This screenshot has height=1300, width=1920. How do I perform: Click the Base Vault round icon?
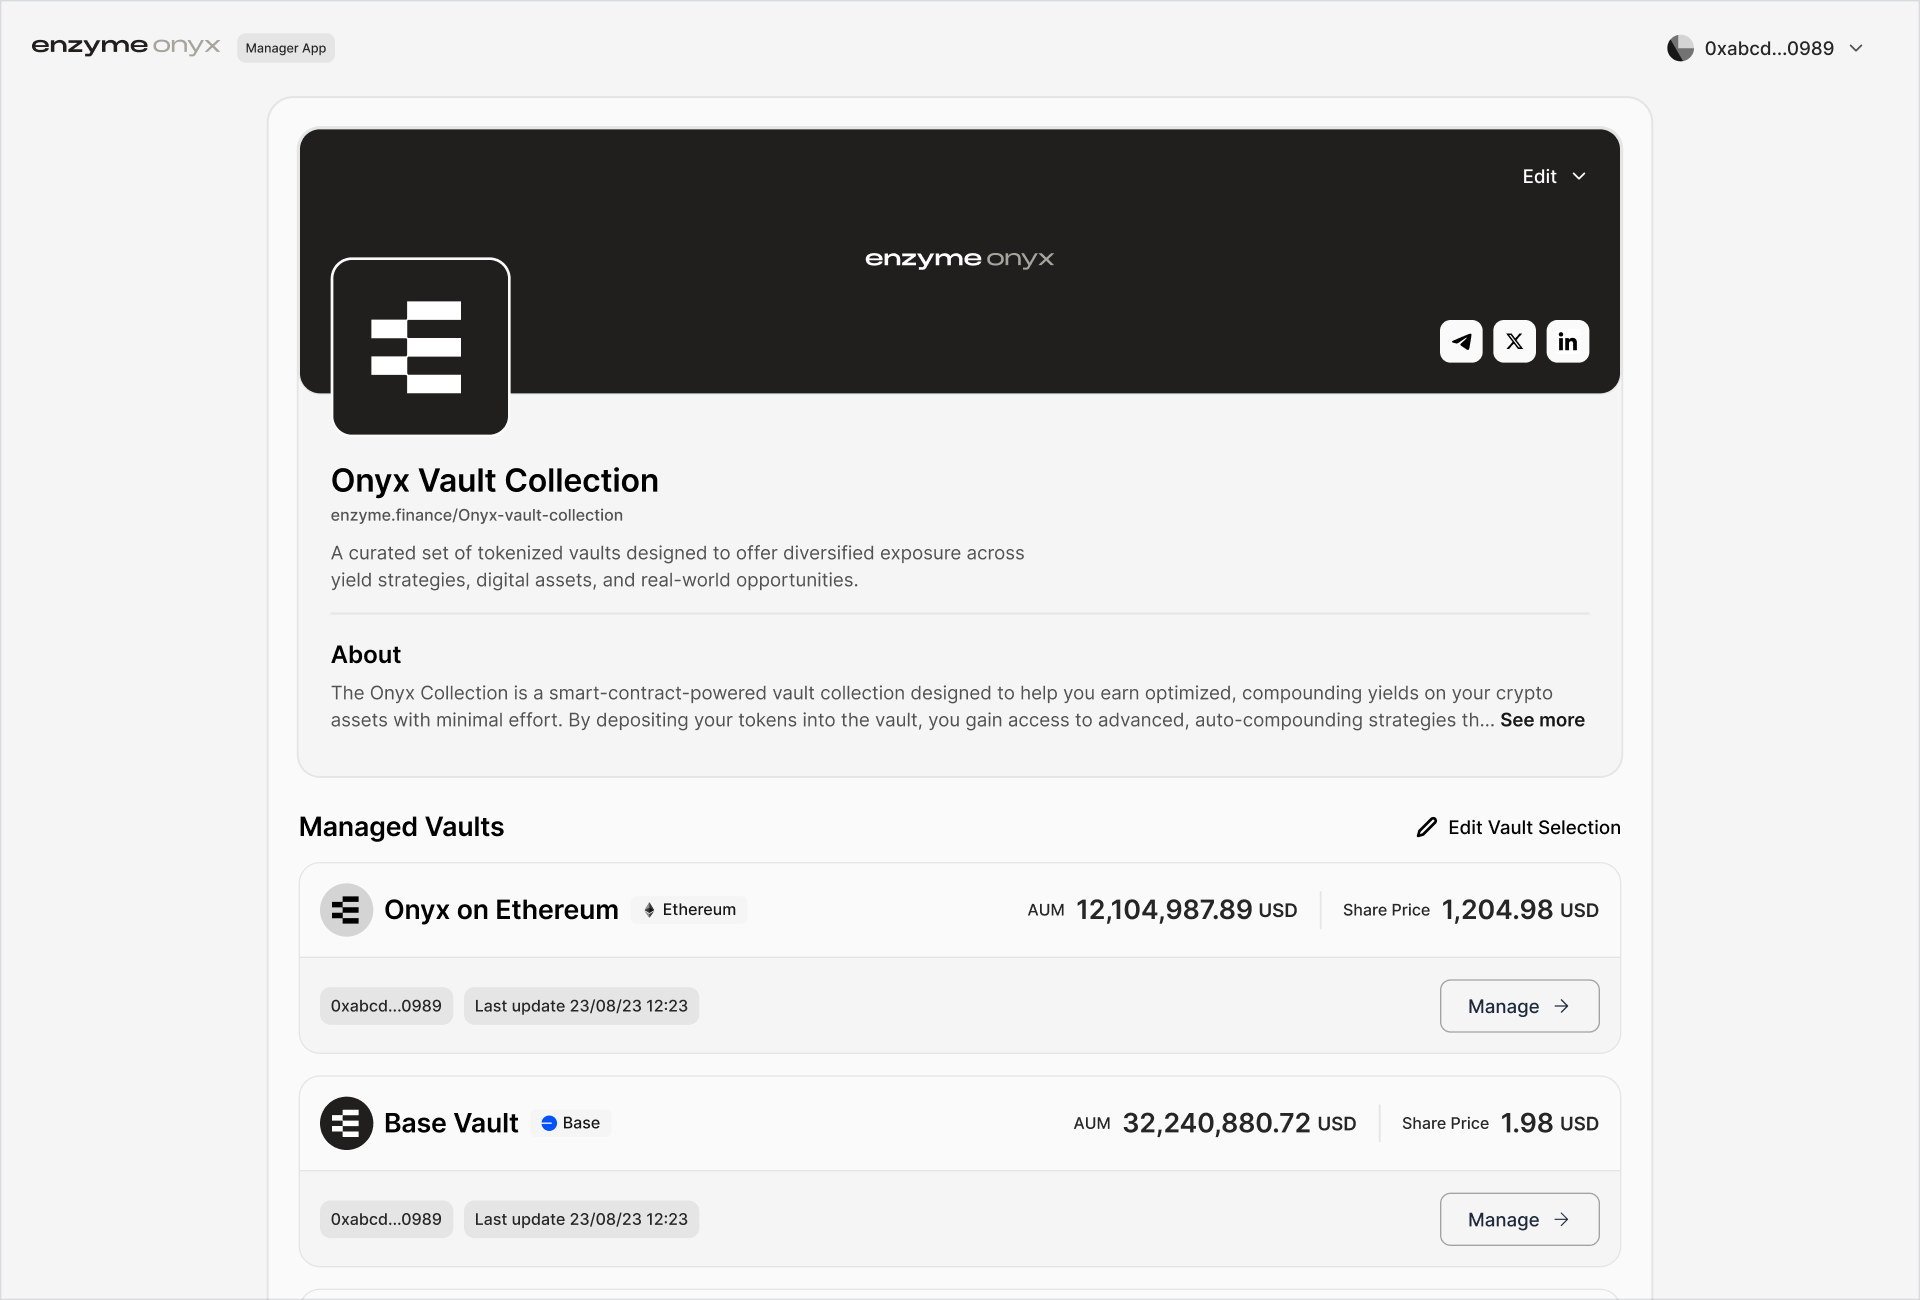coord(346,1123)
